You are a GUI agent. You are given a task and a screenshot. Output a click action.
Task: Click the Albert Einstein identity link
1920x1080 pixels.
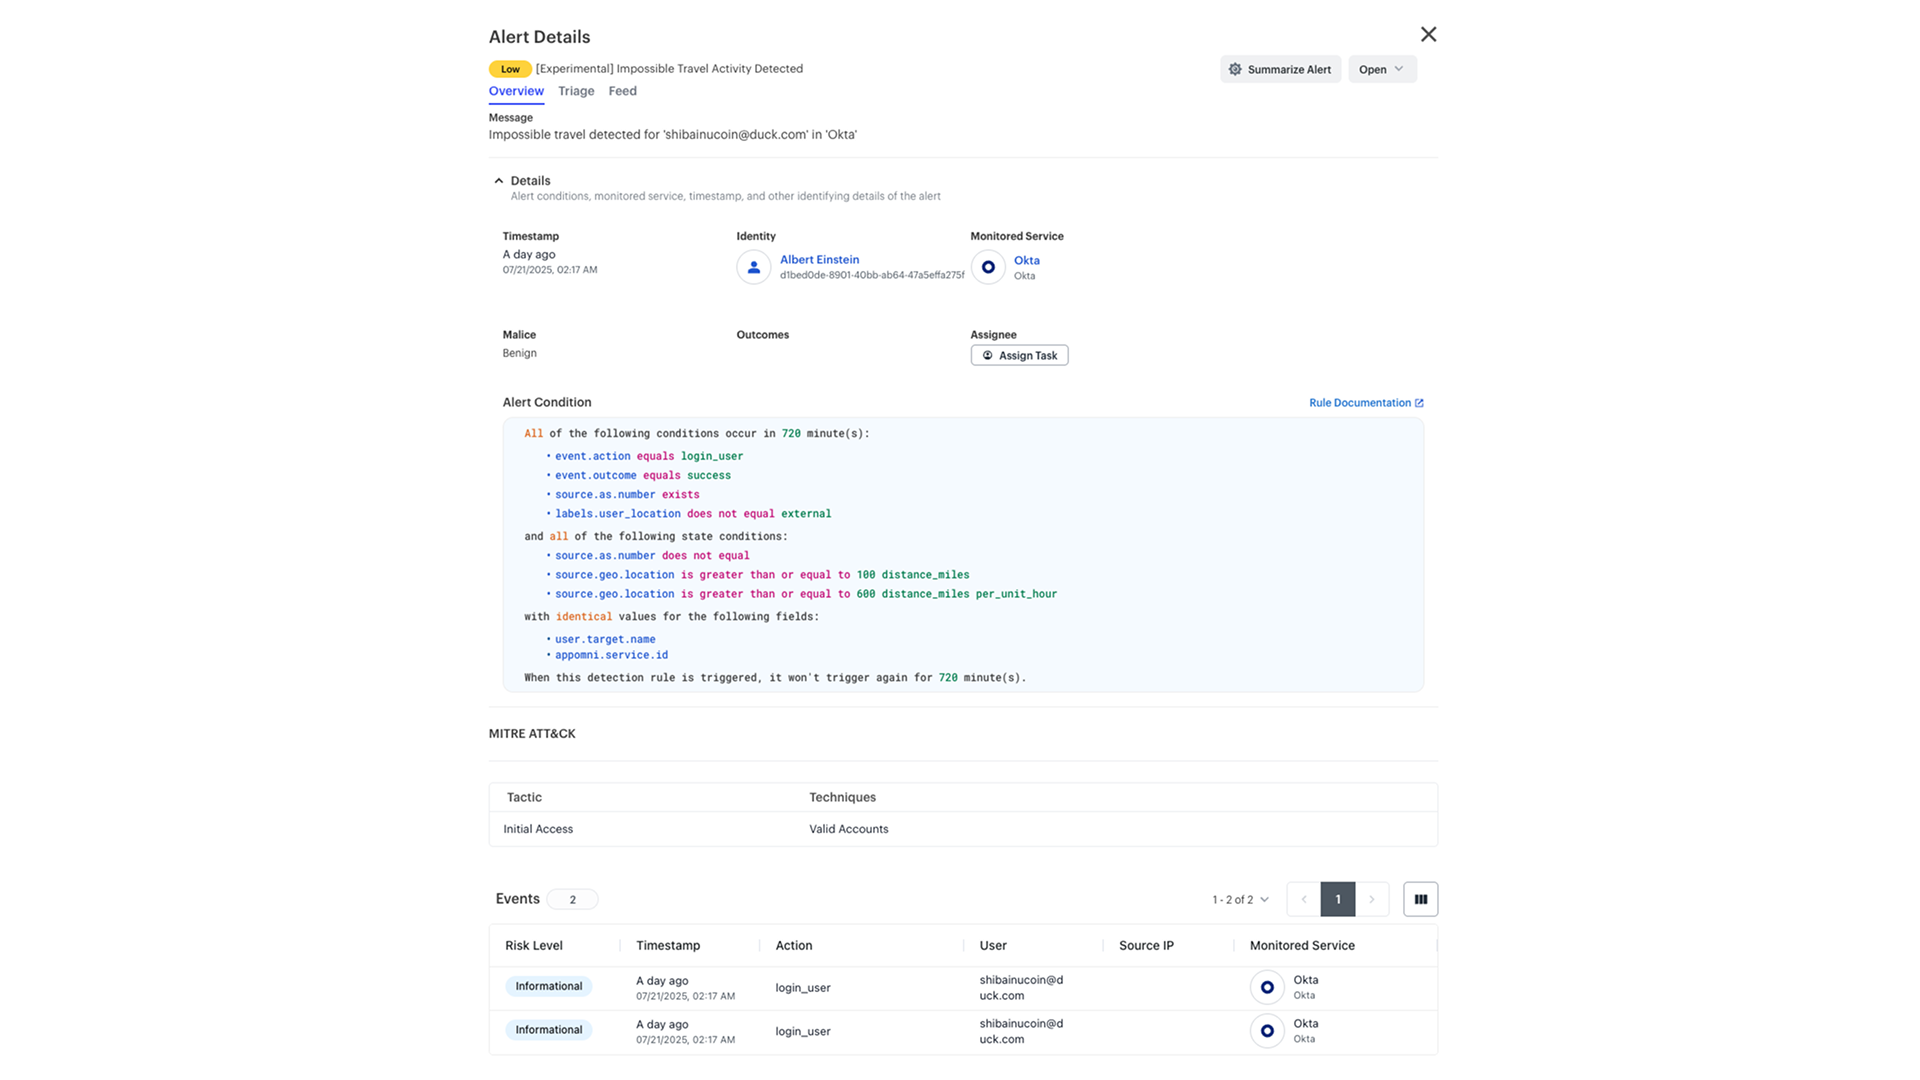[x=819, y=259]
